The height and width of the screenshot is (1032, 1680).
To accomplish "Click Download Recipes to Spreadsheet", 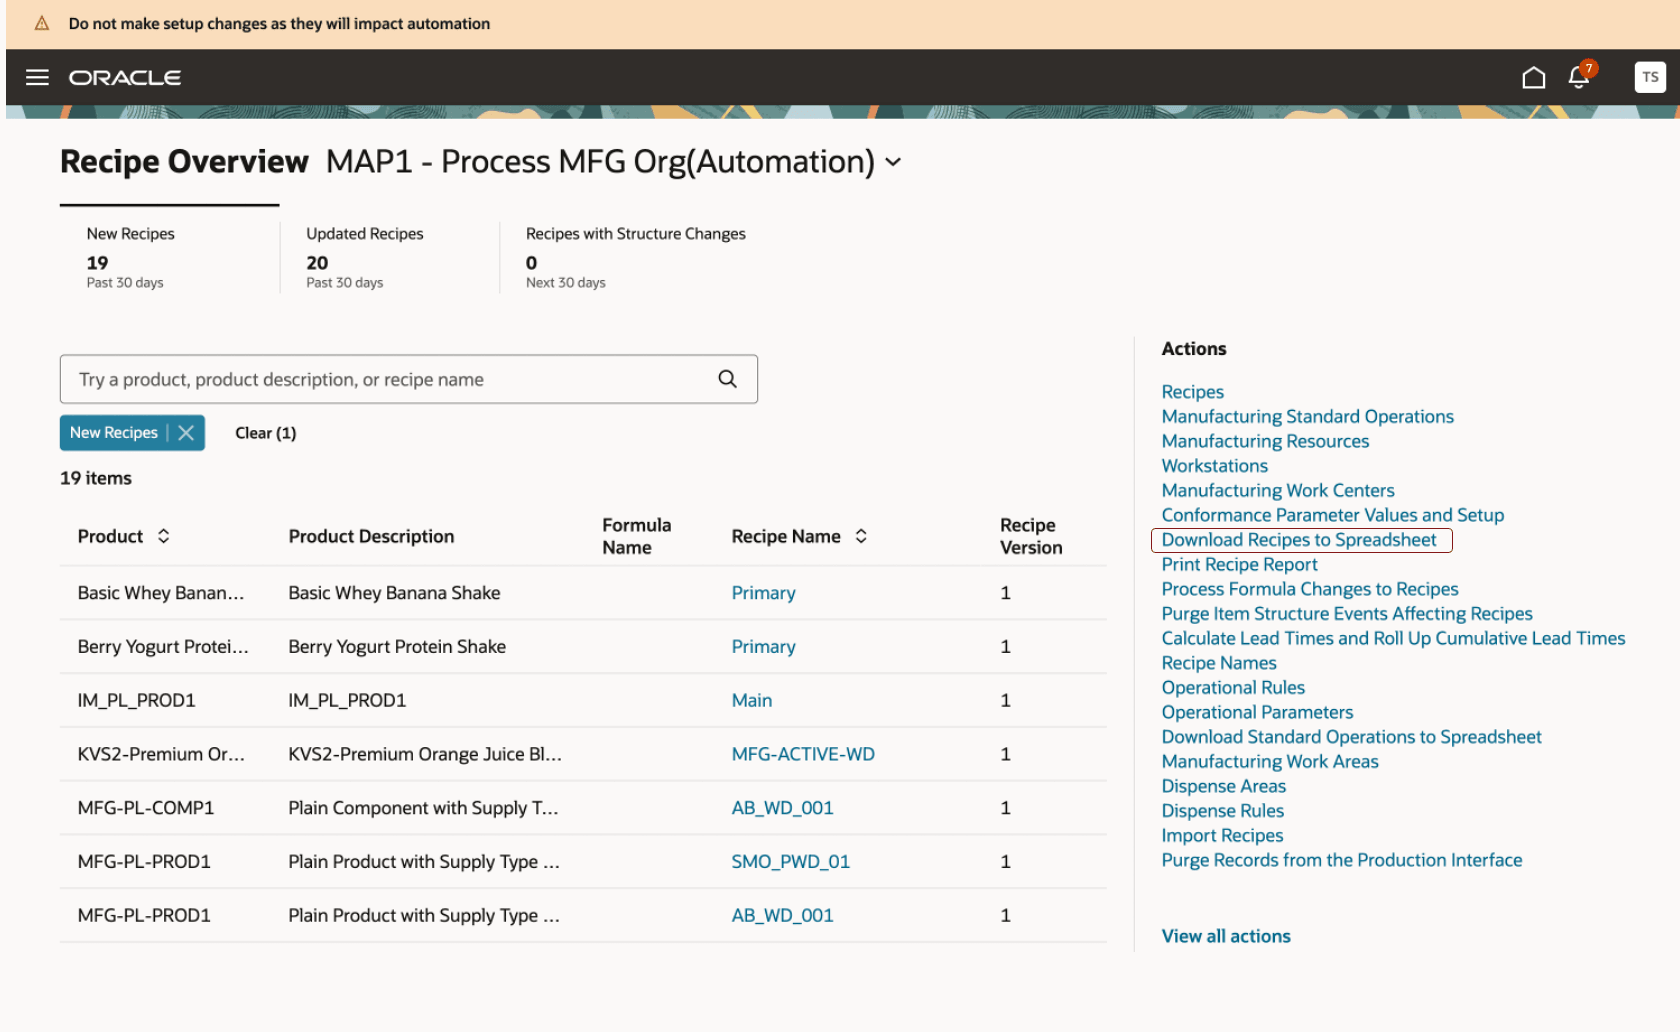I will [x=1298, y=540].
